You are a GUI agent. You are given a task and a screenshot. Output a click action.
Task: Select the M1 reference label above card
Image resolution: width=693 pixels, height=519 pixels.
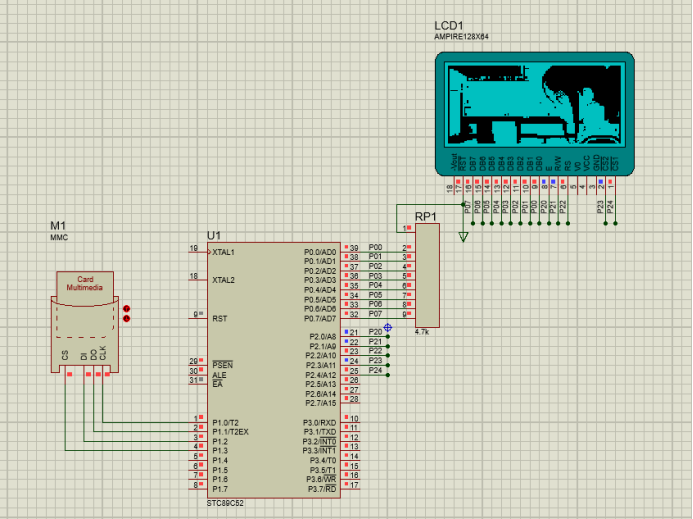57,226
